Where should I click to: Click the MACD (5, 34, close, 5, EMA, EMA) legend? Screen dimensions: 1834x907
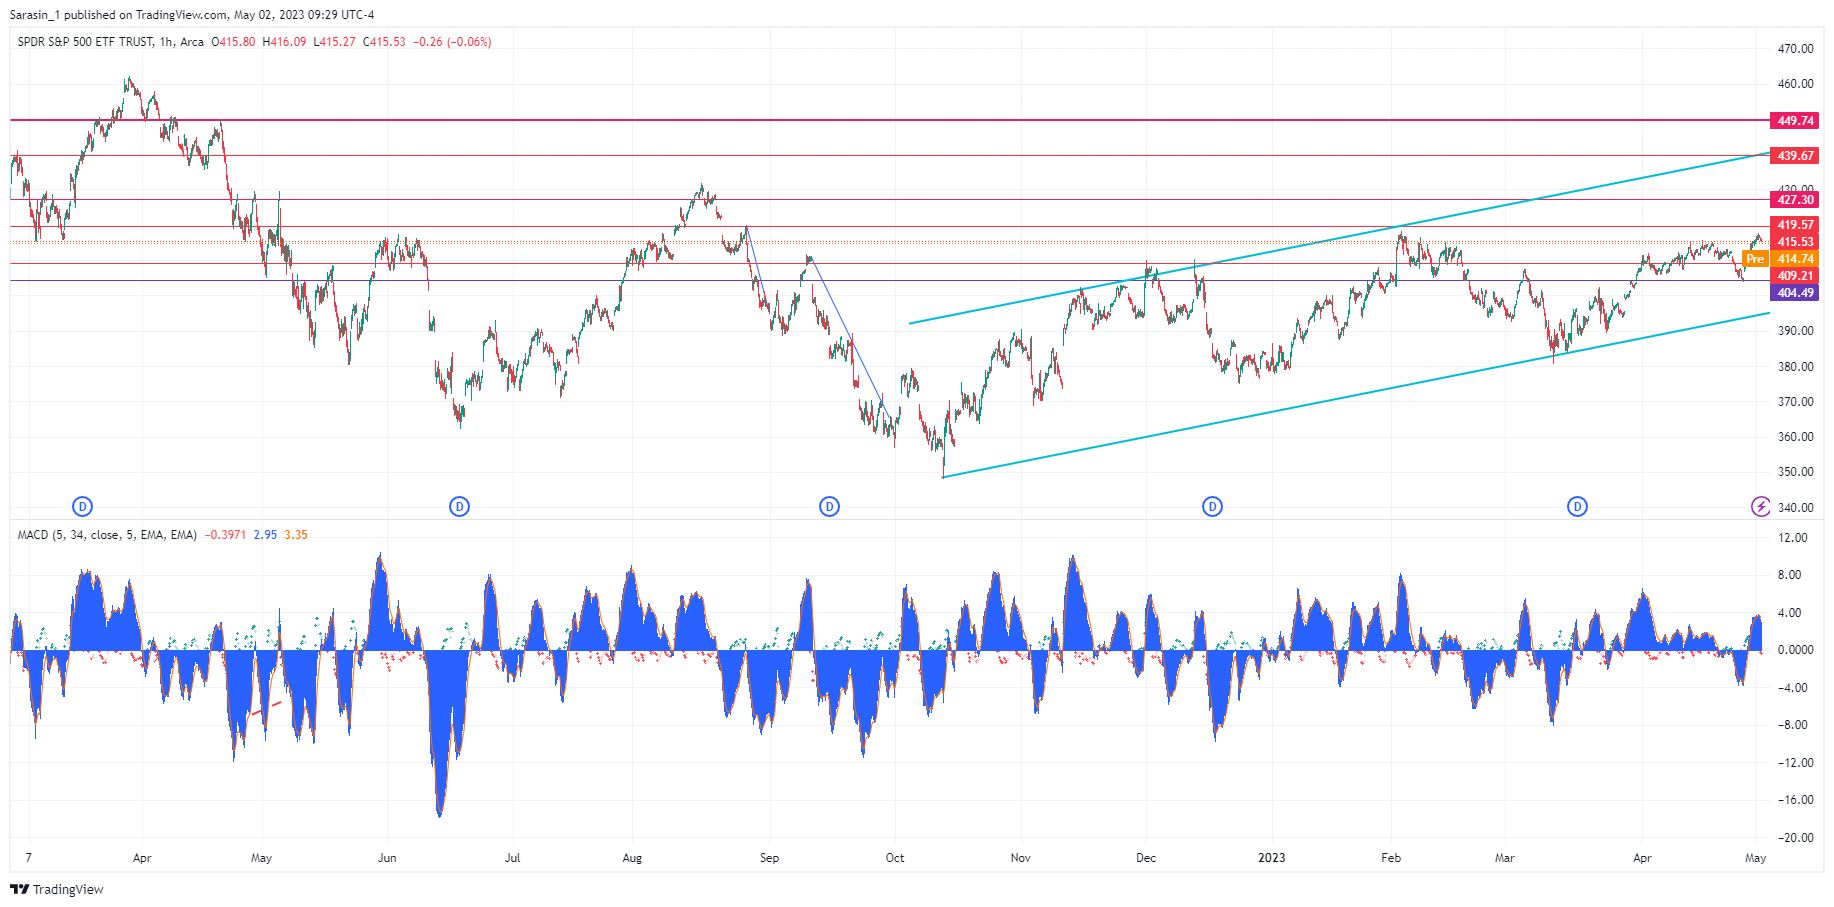pyautogui.click(x=107, y=535)
